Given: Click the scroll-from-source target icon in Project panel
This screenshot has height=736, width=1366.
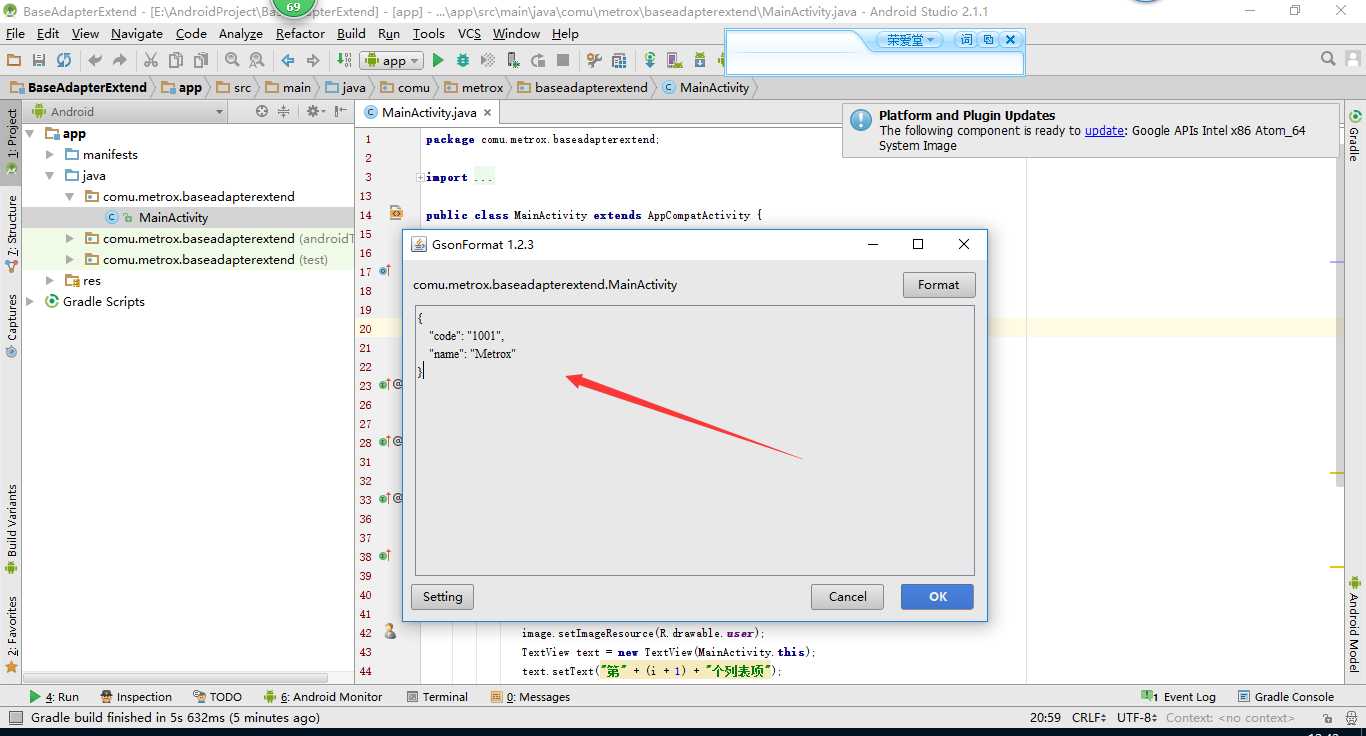Looking at the screenshot, I should [262, 111].
